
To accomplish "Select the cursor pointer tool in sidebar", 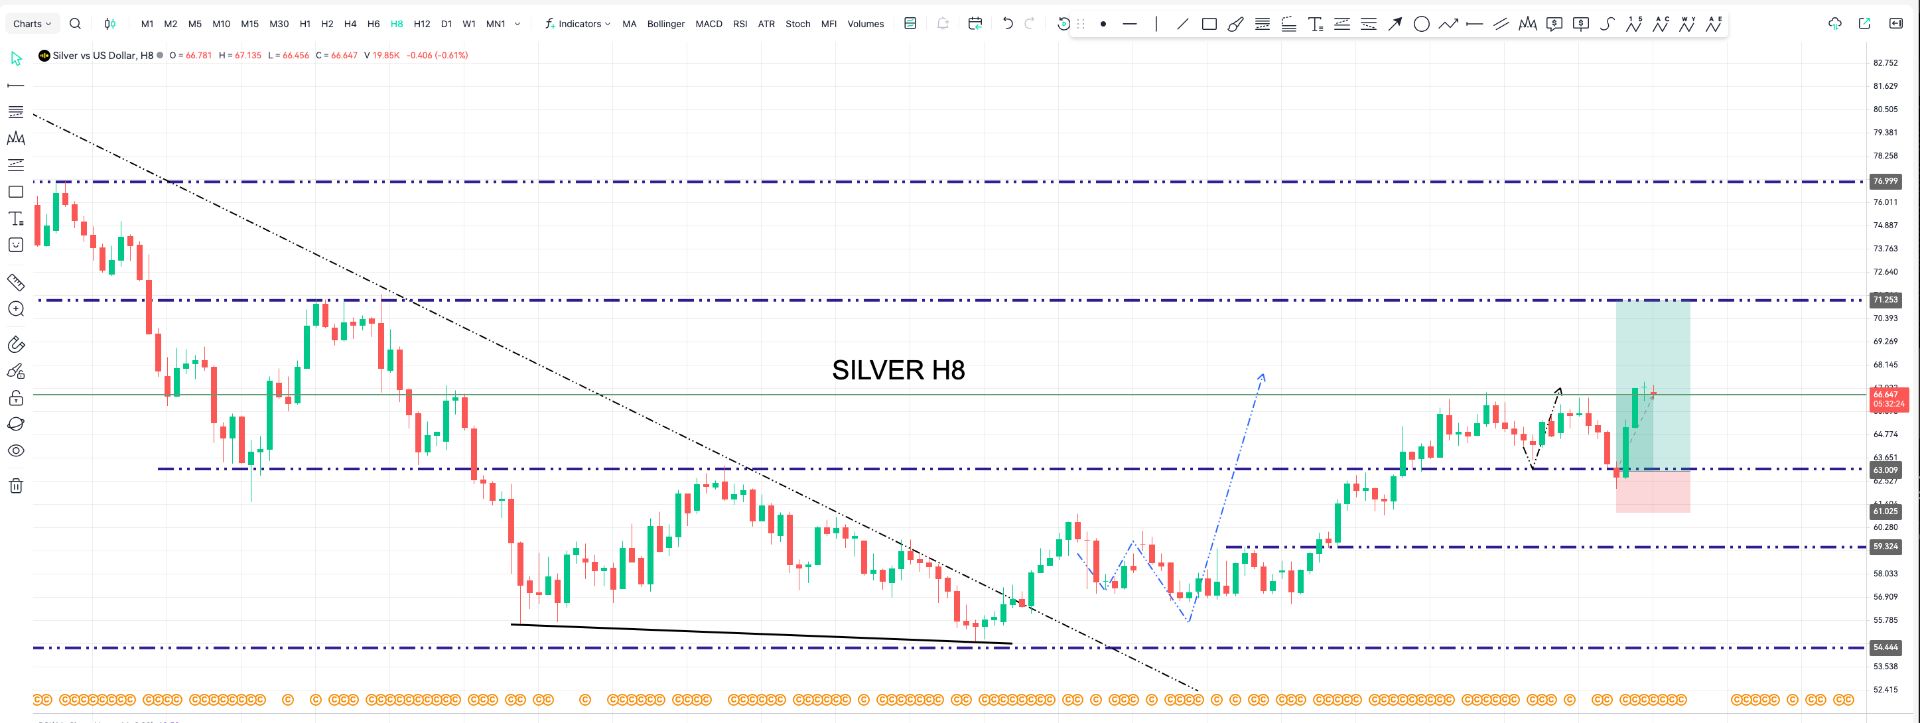I will 16,59.
